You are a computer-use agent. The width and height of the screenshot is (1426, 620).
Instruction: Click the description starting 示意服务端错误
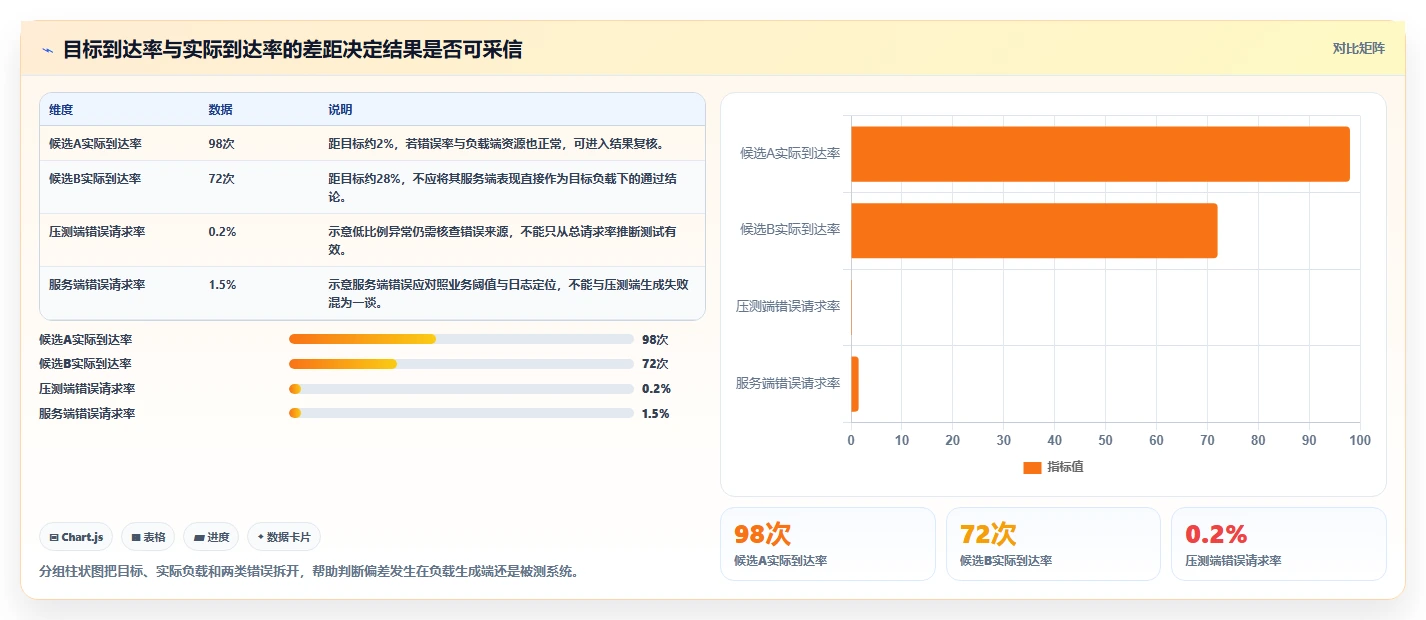(508, 294)
